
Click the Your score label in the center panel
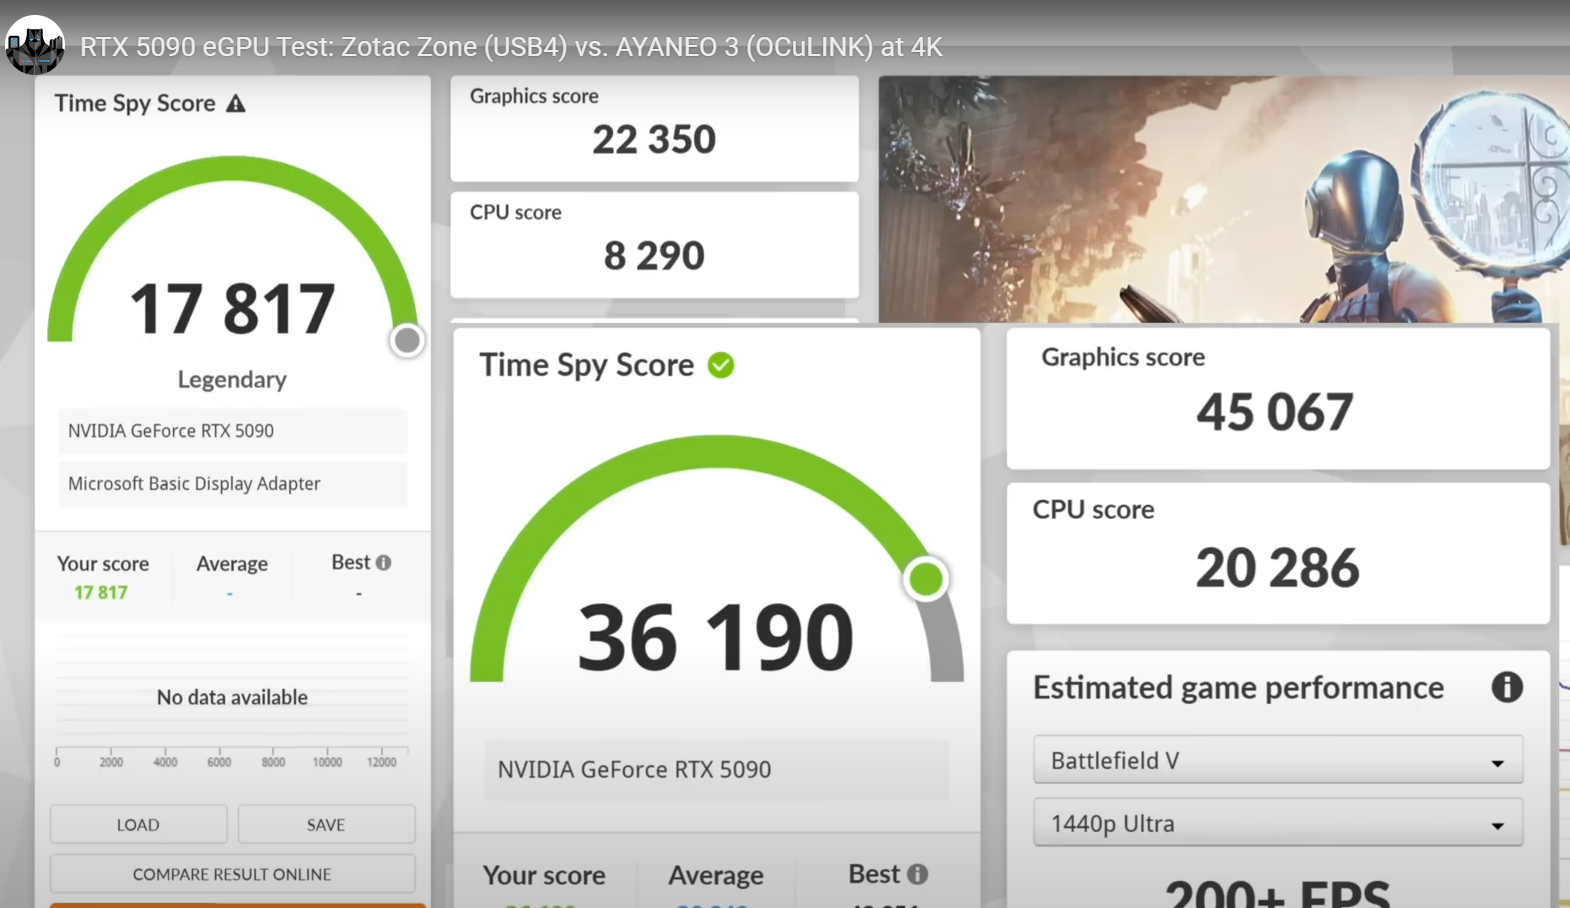[544, 875]
